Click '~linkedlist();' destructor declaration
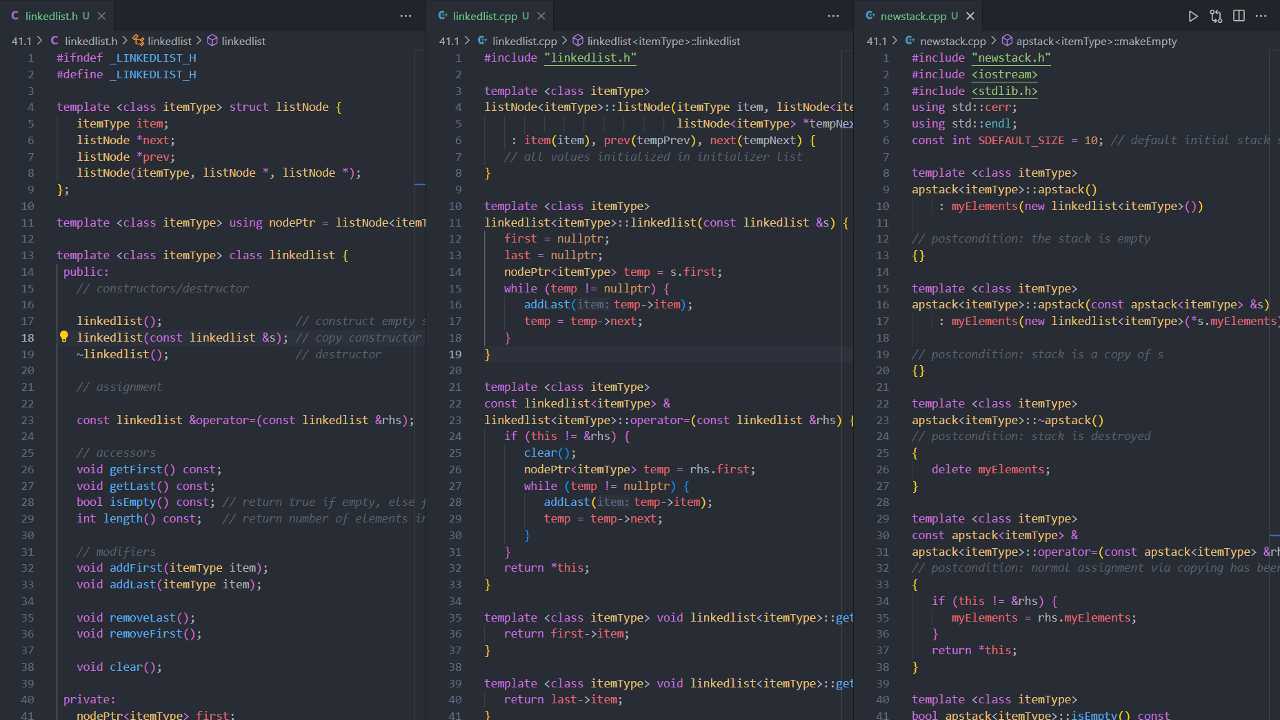This screenshot has height=720, width=1280. click(x=123, y=354)
